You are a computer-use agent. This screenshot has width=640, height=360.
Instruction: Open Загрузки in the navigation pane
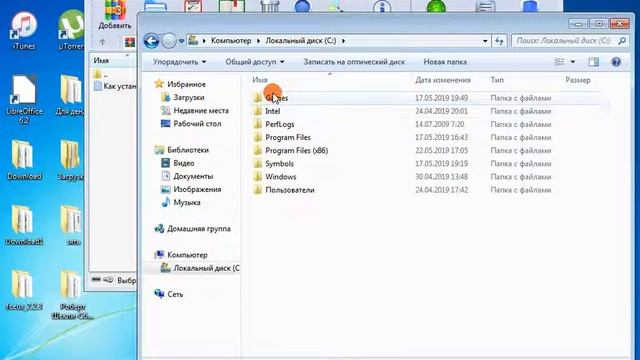(189, 98)
